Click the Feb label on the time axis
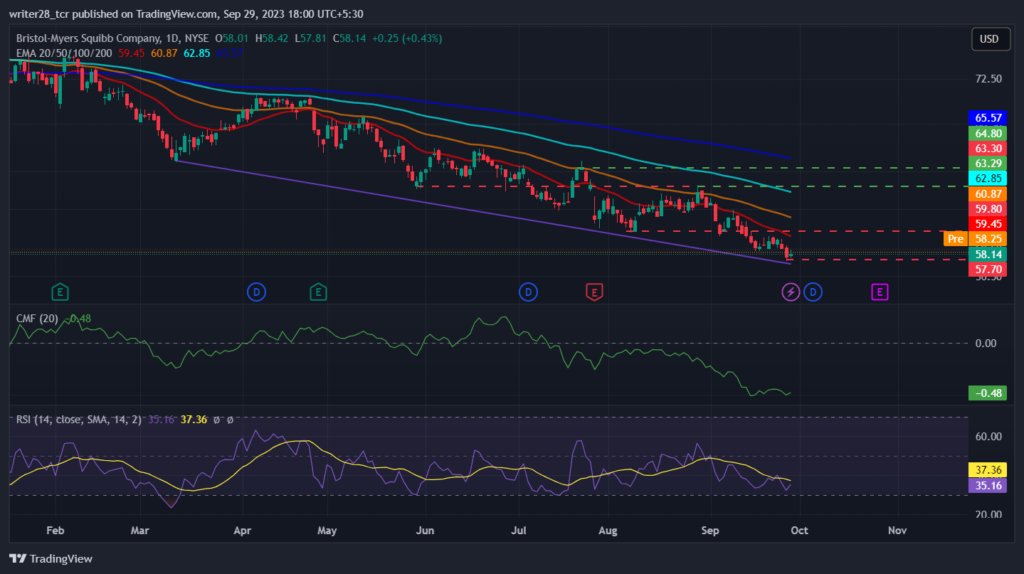Viewport: 1024px width, 574px height. [x=56, y=530]
